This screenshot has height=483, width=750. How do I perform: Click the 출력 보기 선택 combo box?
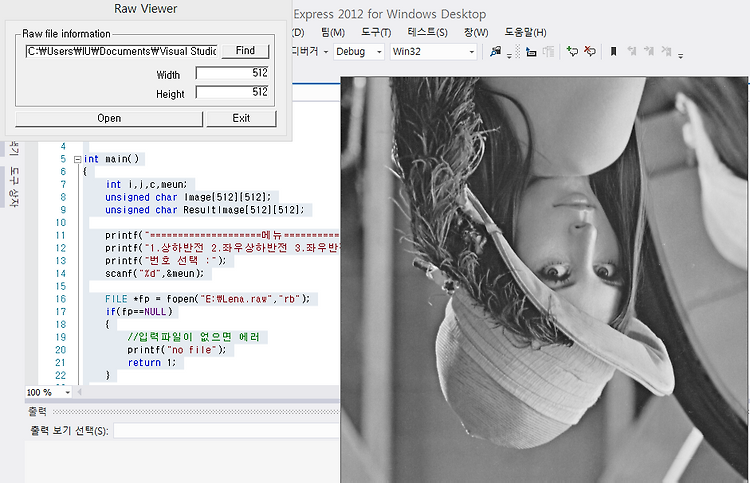(x=227, y=431)
